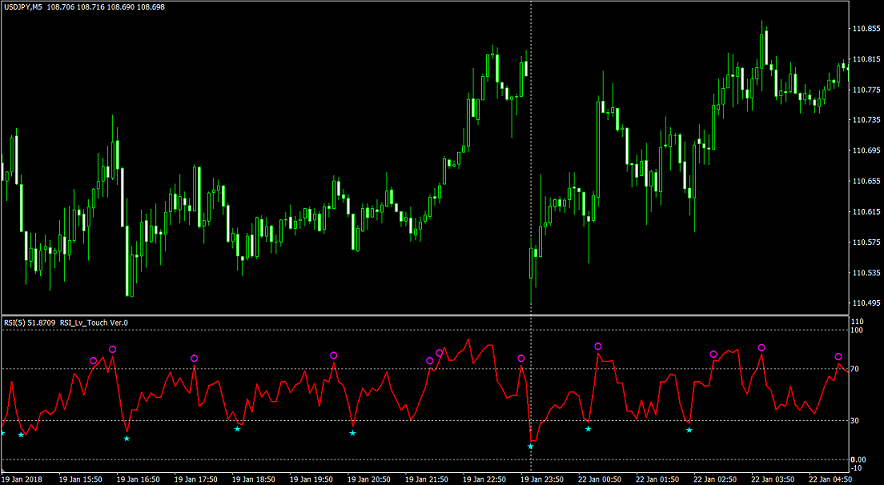Select the cyan star above the 19 Jan 16:50 label
Image resolution: width=884 pixels, height=485 pixels.
click(127, 438)
